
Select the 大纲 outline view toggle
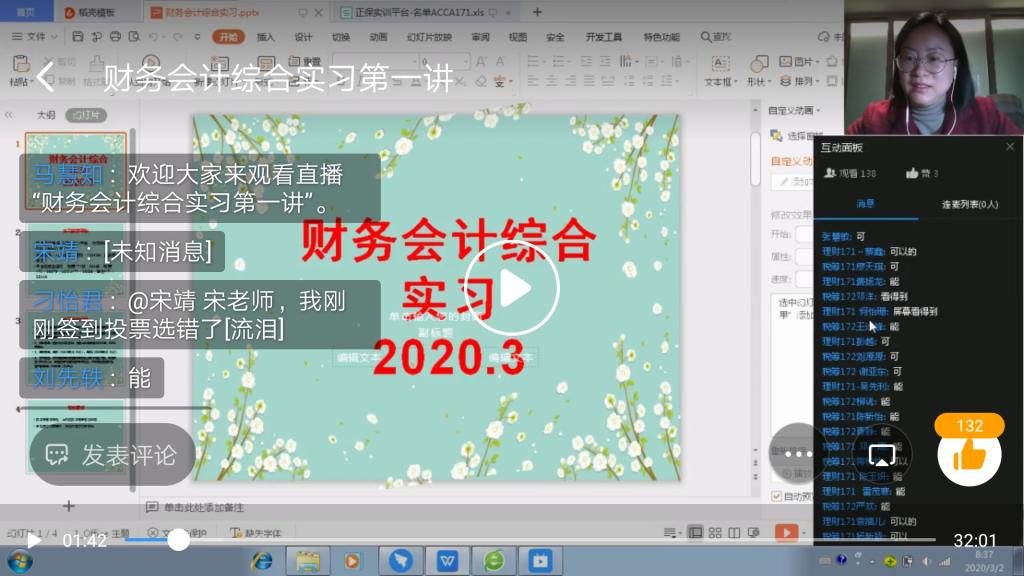click(x=45, y=115)
